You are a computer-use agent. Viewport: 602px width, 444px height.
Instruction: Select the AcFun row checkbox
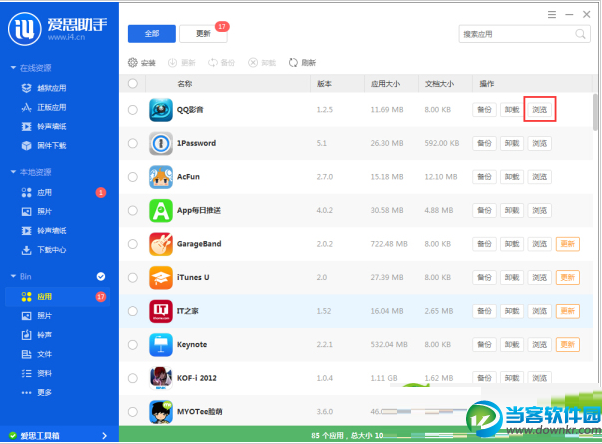point(133,177)
